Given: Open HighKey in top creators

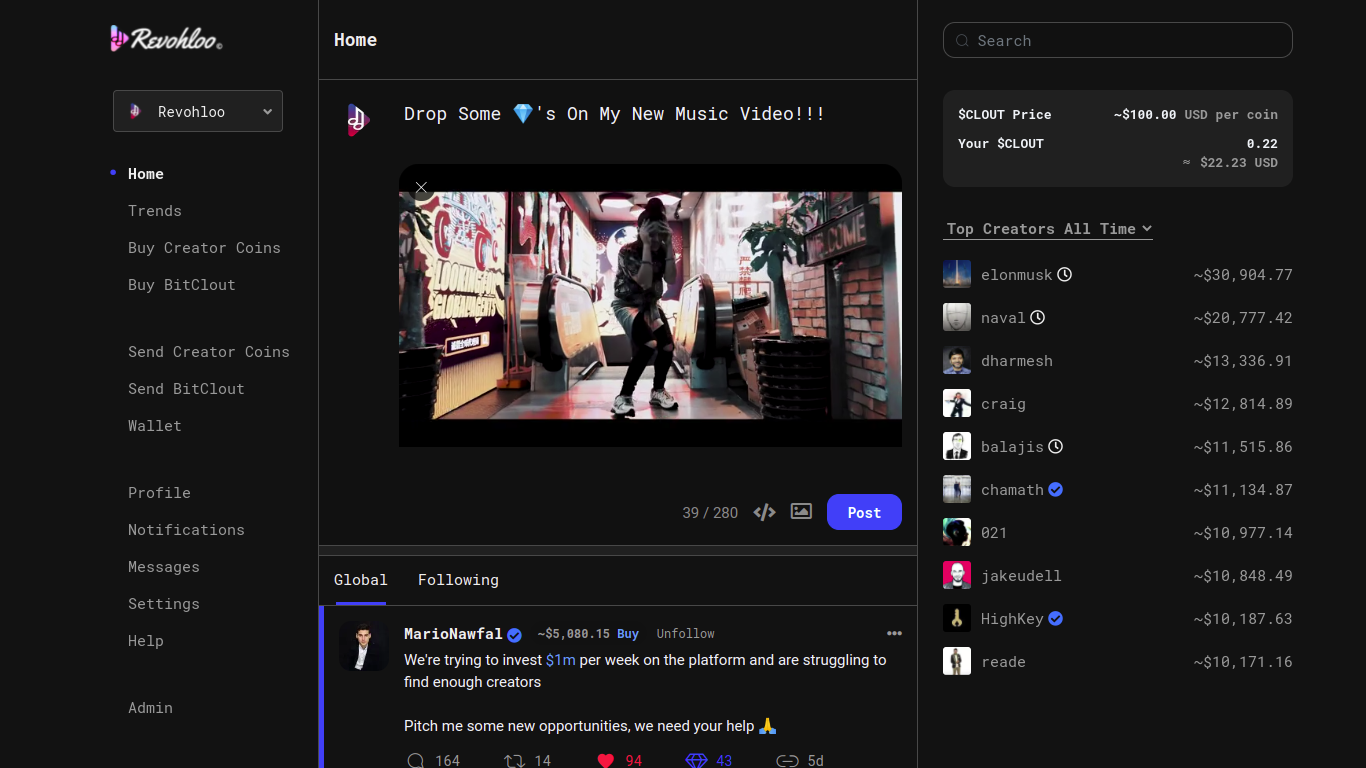Looking at the screenshot, I should pos(1012,619).
